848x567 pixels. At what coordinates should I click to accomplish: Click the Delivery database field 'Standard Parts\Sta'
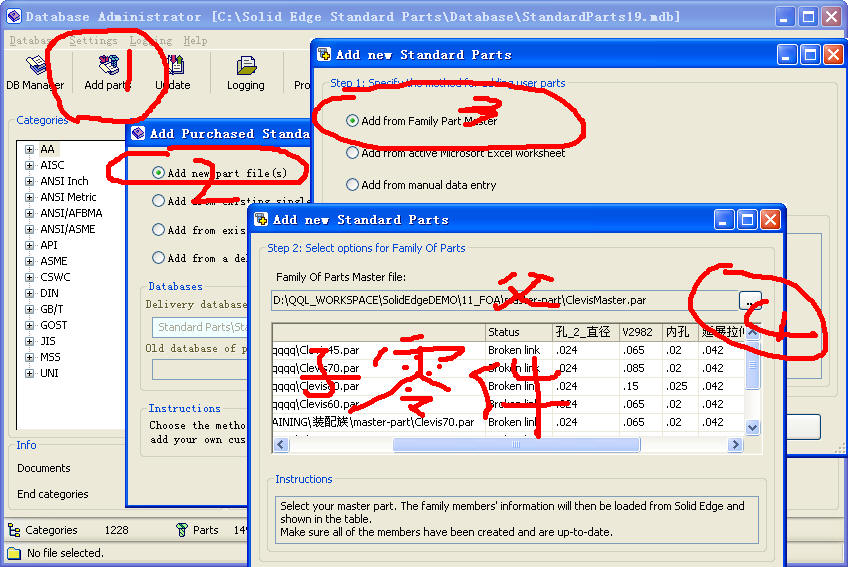pyautogui.click(x=200, y=327)
